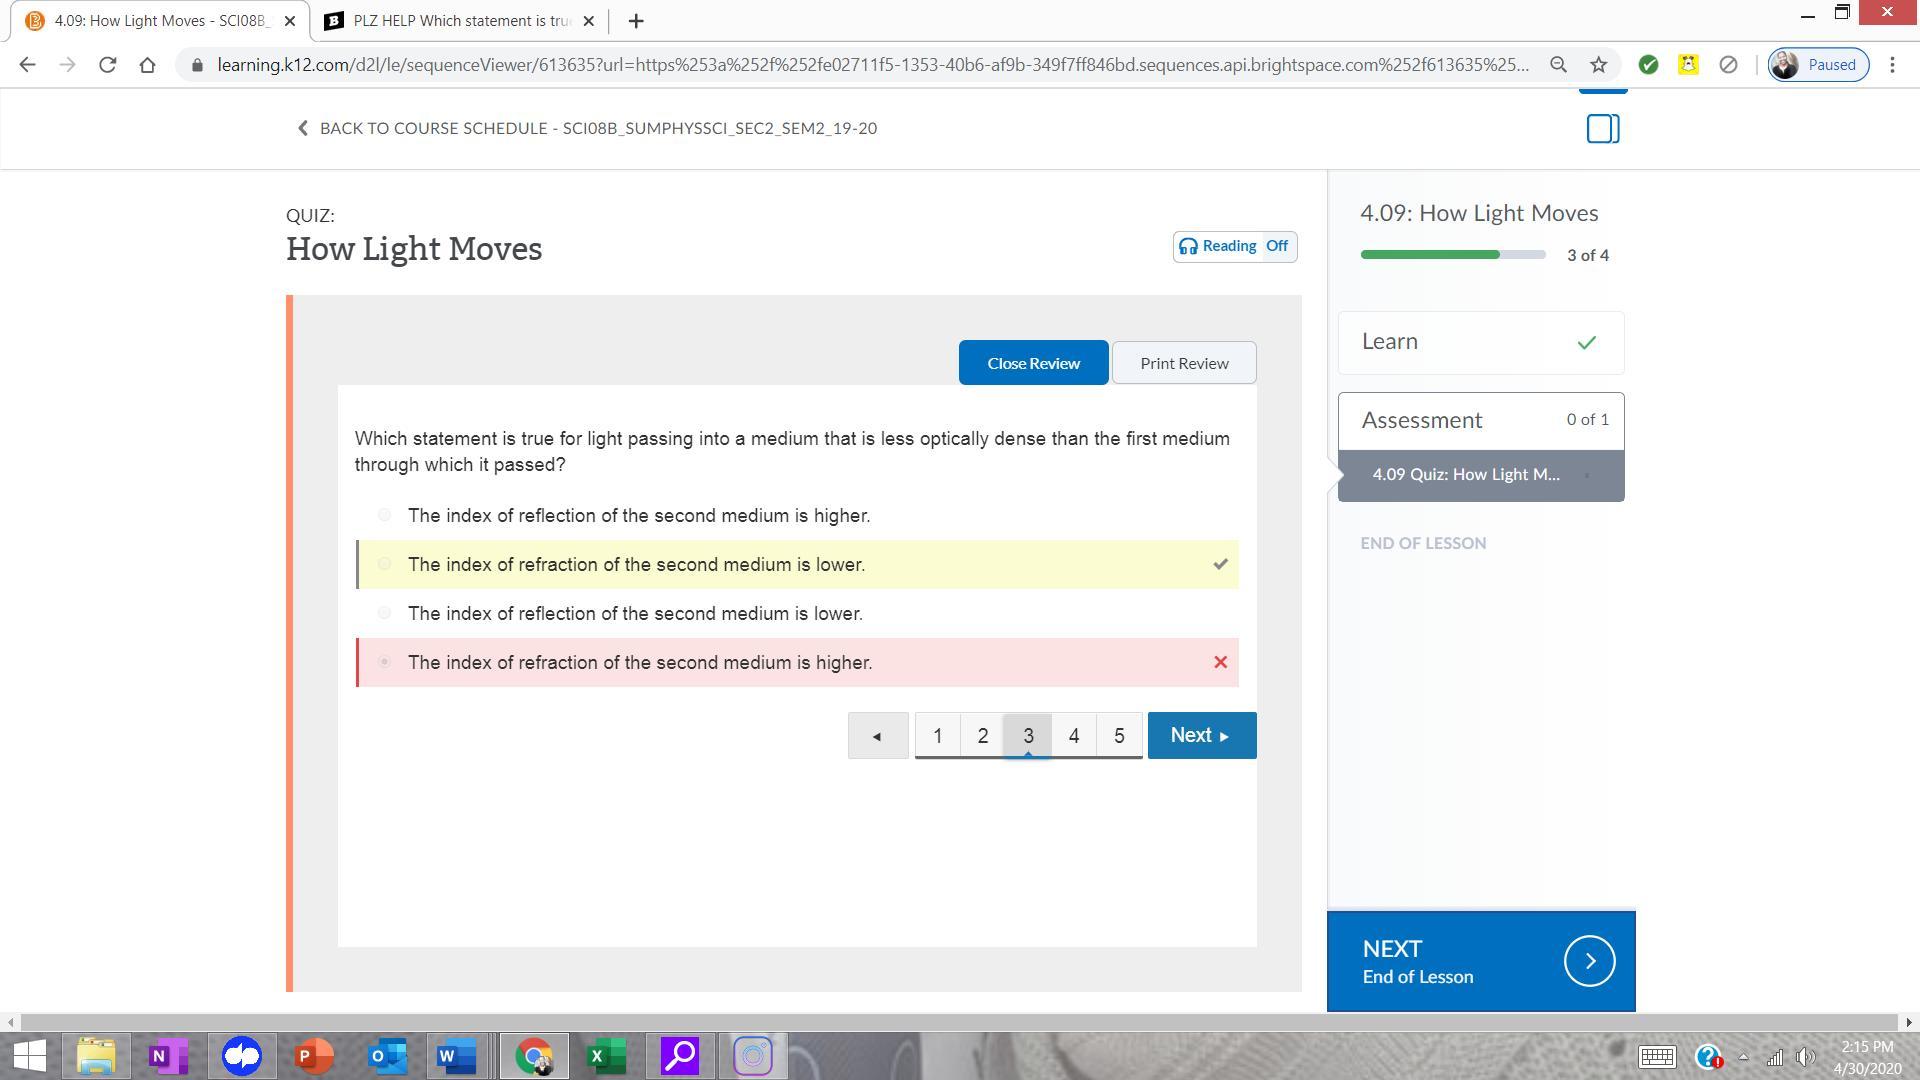The height and width of the screenshot is (1080, 1920).
Task: Open the PowerPoint icon in the taskbar
Action: (x=314, y=1056)
